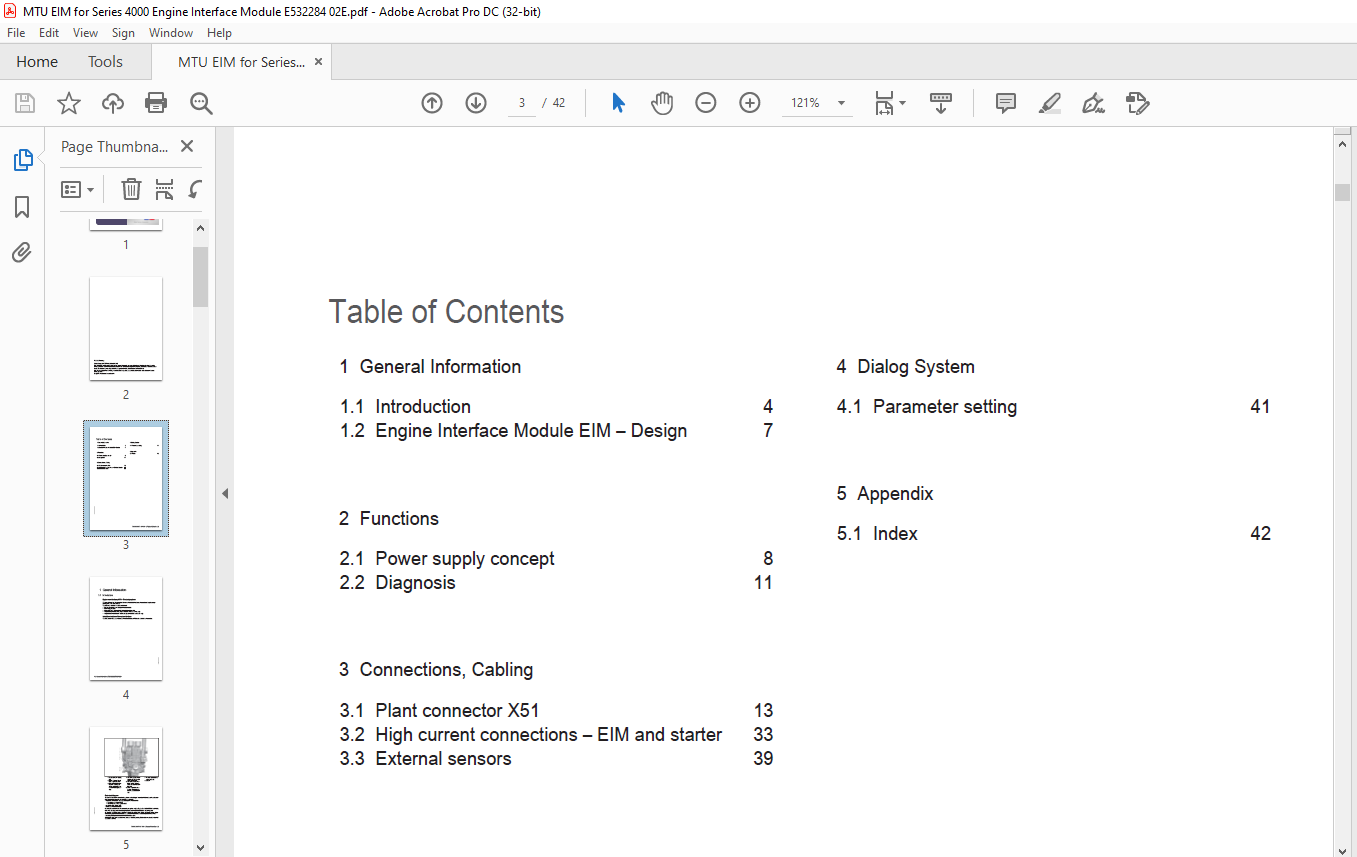
Task: Print the document with printer icon
Action: coord(156,103)
